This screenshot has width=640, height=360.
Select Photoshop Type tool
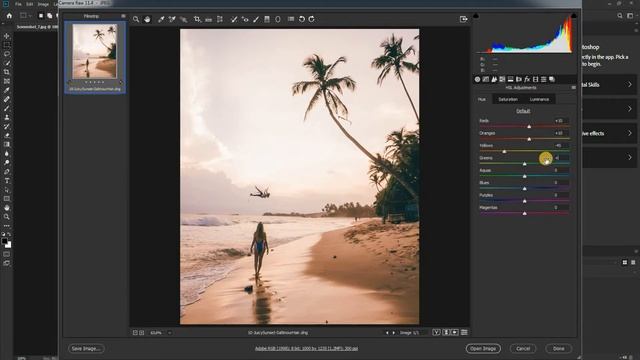tap(7, 181)
